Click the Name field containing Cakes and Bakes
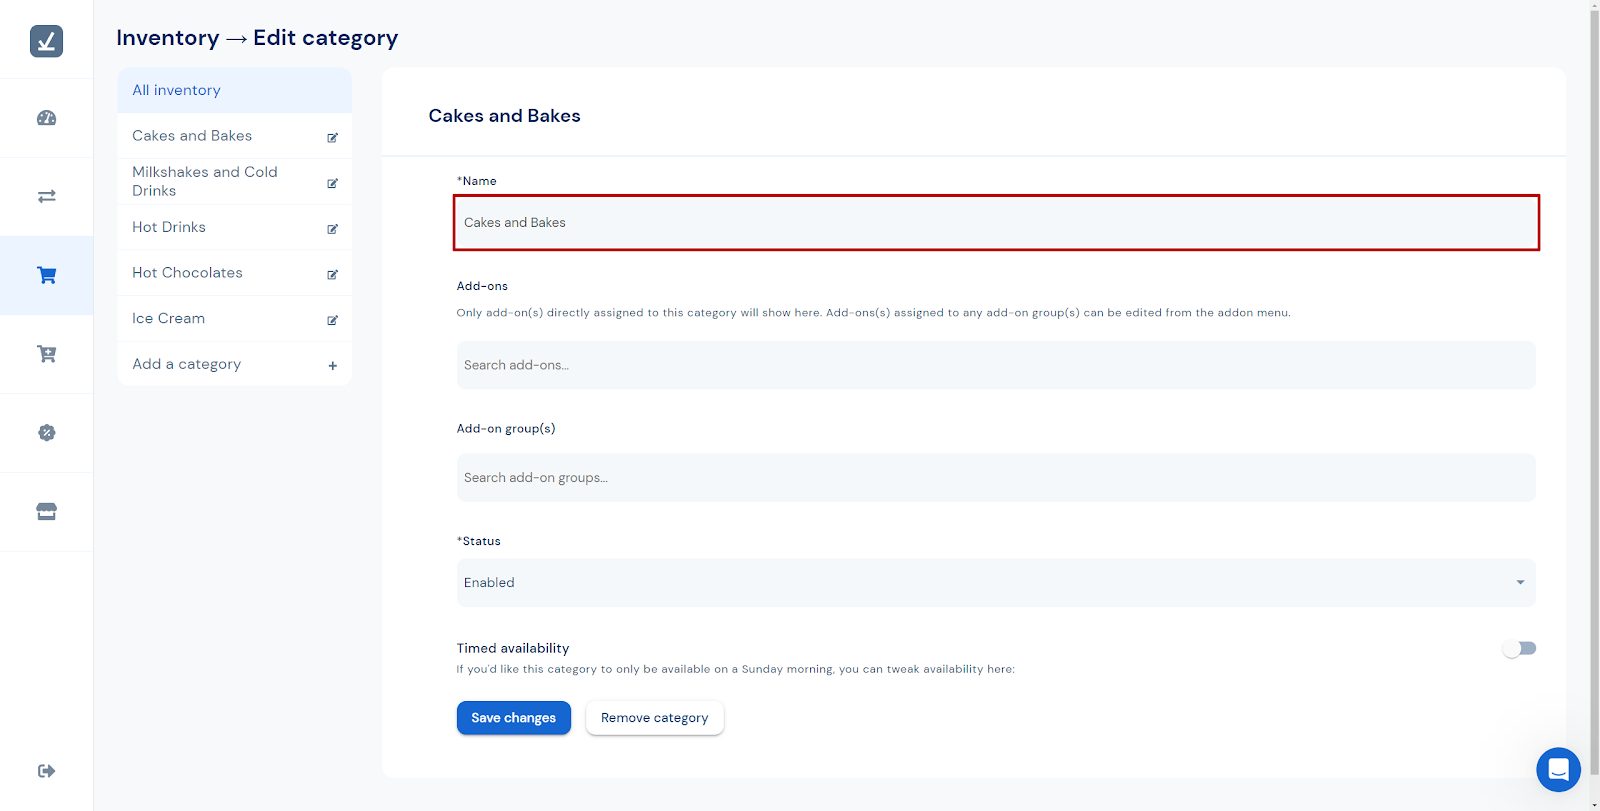Image resolution: width=1600 pixels, height=811 pixels. pyautogui.click(x=995, y=223)
